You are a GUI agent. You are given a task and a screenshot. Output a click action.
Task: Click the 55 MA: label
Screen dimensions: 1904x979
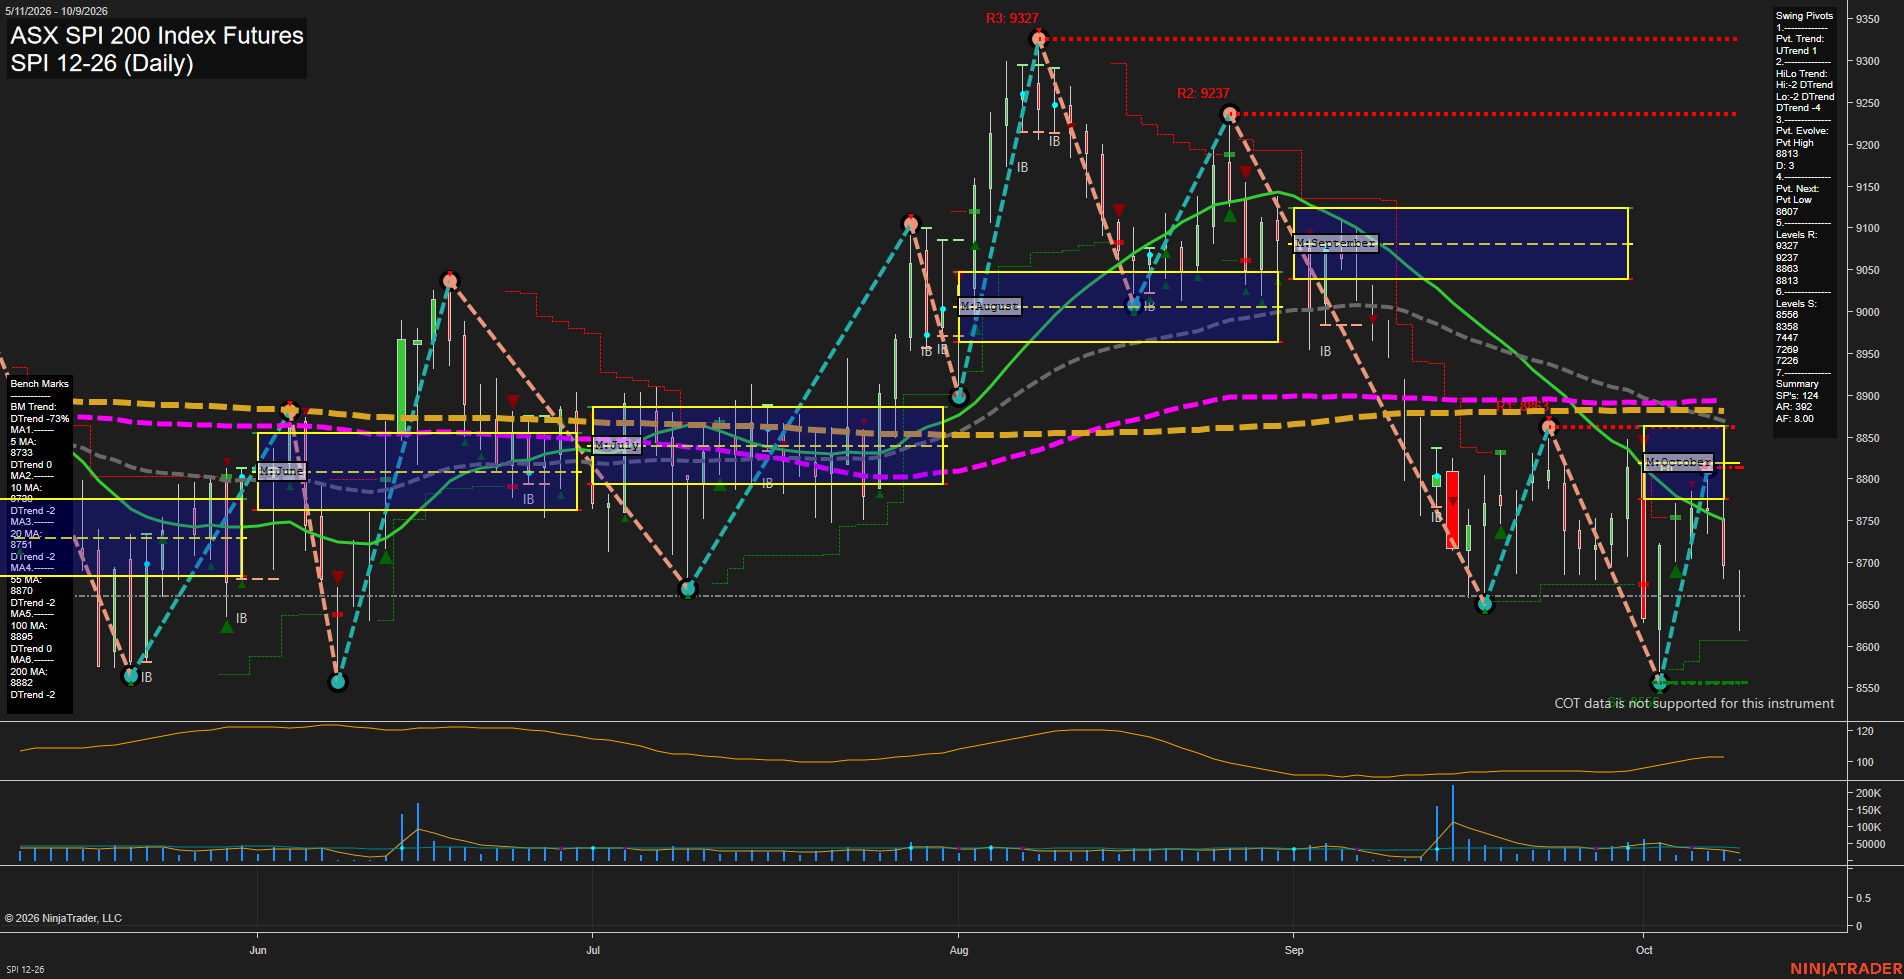tap(26, 580)
